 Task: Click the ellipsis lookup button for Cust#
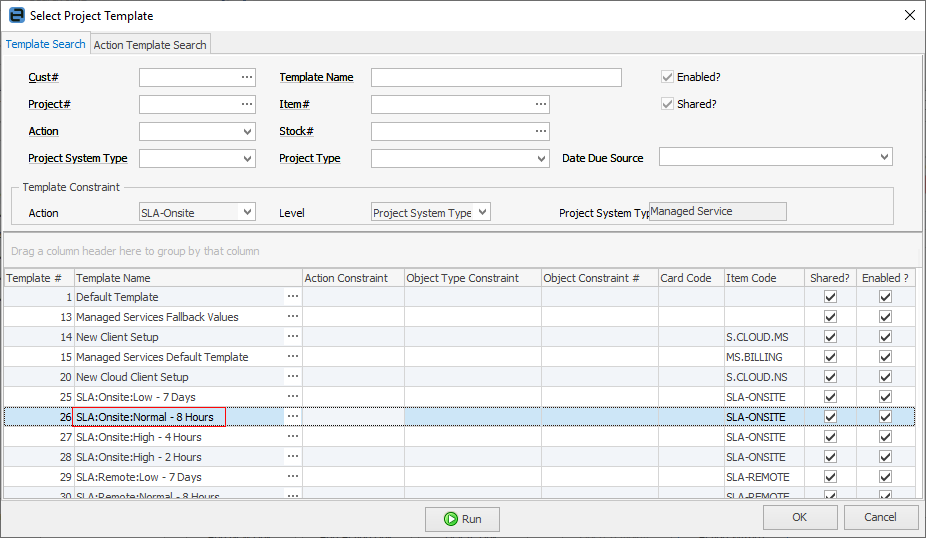pyautogui.click(x=246, y=77)
